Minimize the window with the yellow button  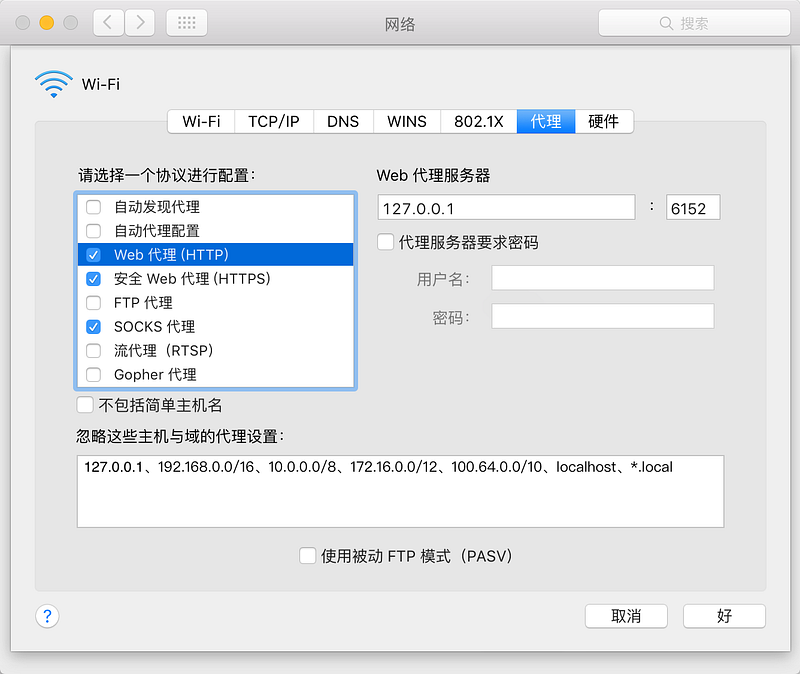(46, 22)
